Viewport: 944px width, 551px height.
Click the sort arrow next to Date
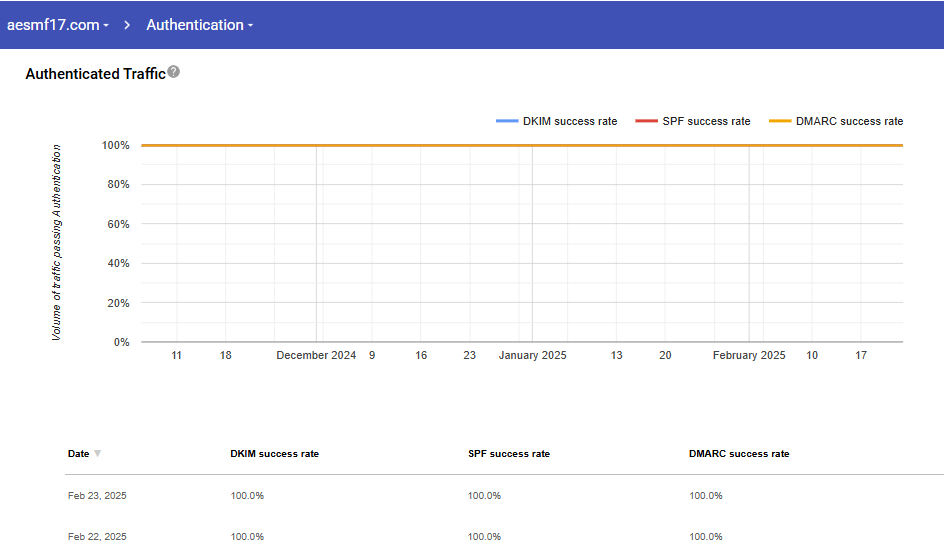[x=97, y=454]
